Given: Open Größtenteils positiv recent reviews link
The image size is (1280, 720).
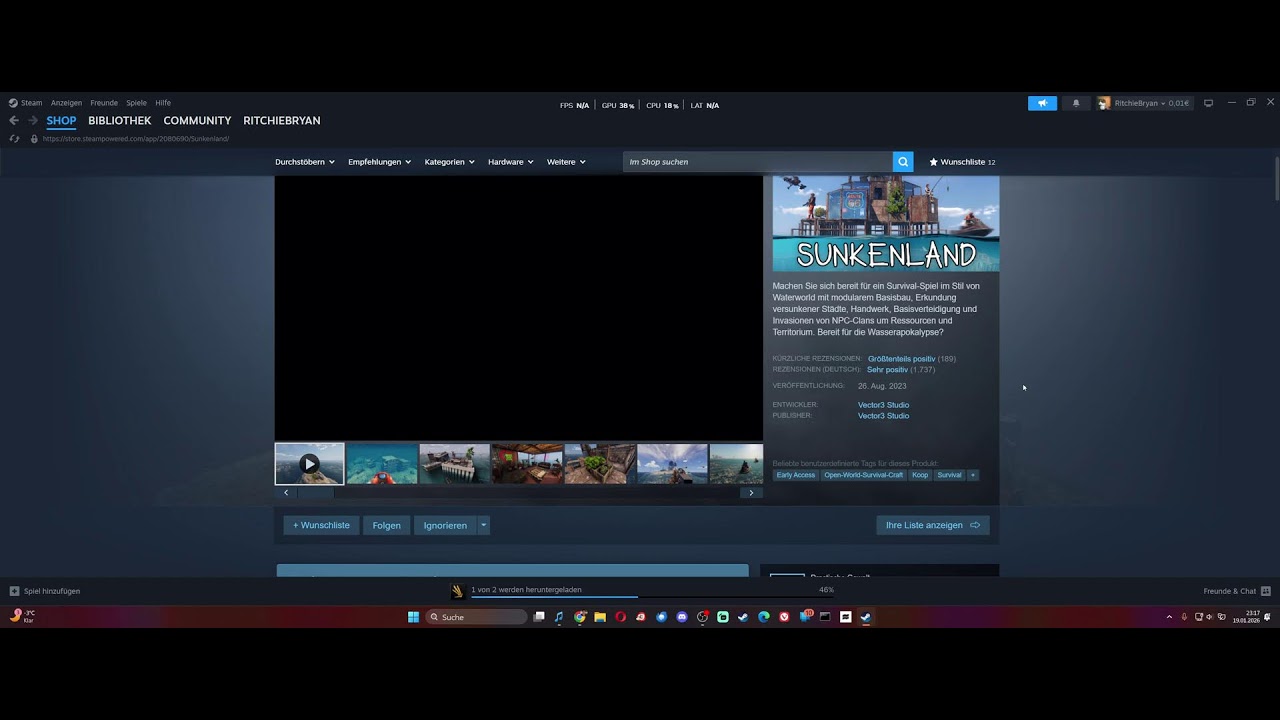Looking at the screenshot, I should click(x=901, y=359).
